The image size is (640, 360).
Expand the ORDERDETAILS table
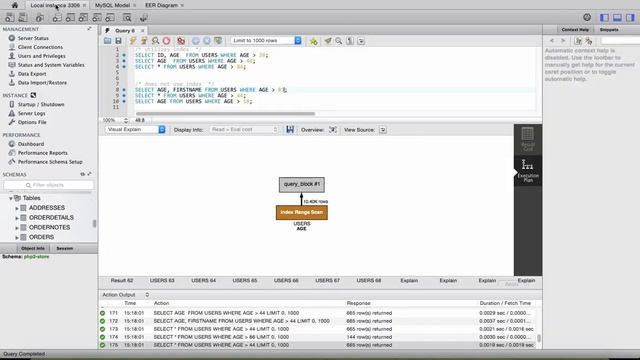click(x=17, y=218)
